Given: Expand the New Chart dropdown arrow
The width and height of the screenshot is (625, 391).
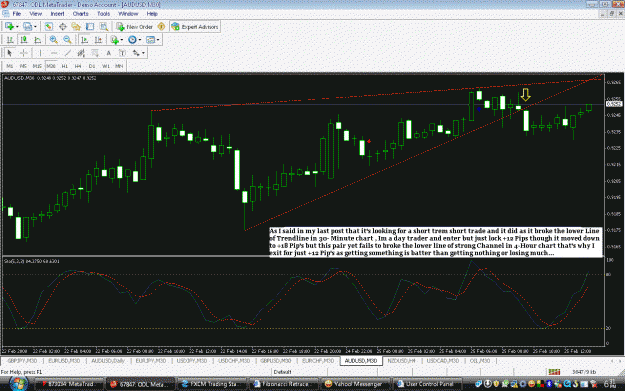Looking at the screenshot, I should click(17, 27).
